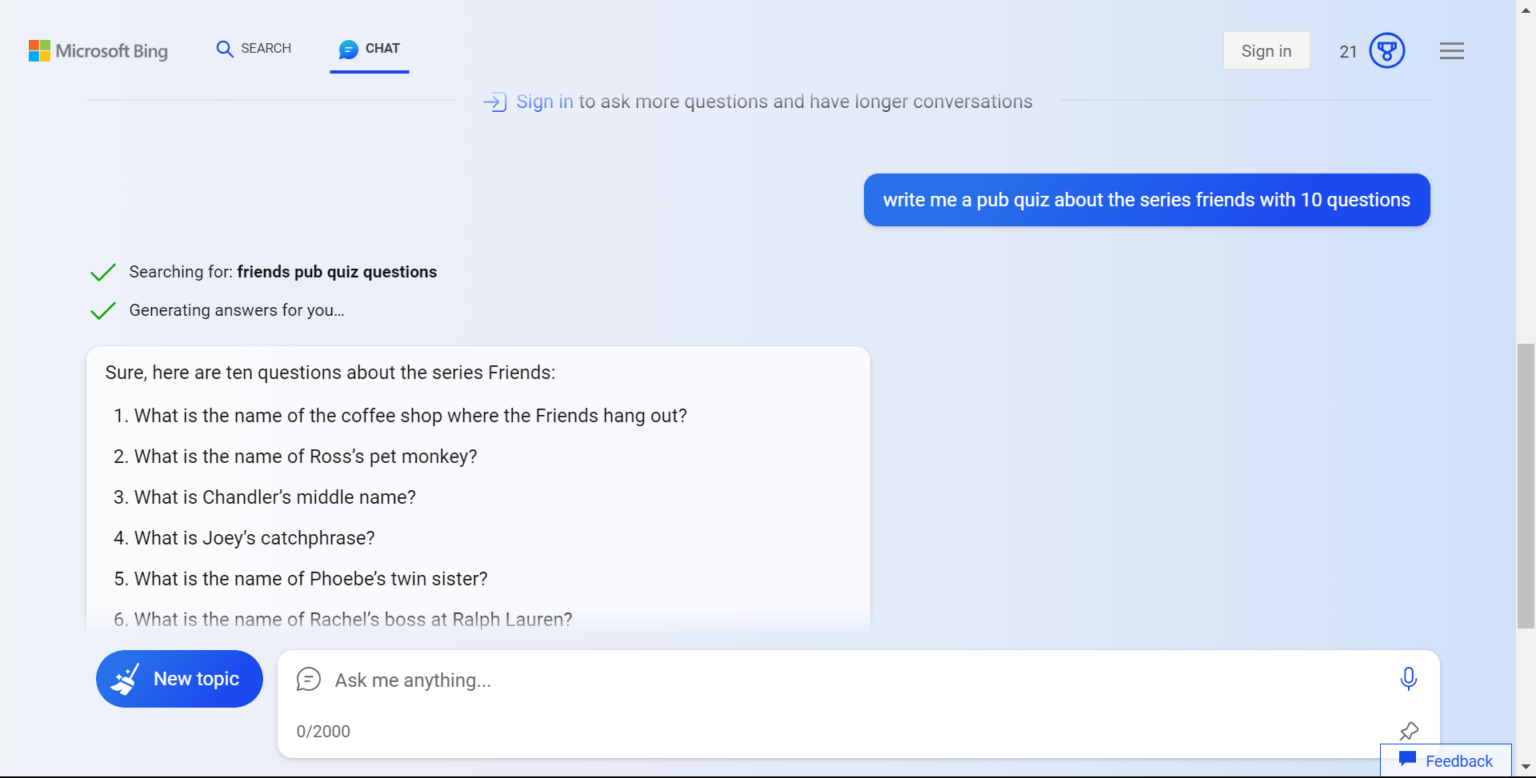Viewport: 1536px width, 778px height.
Task: Click the sign-in arrow icon above the chat
Action: (495, 101)
